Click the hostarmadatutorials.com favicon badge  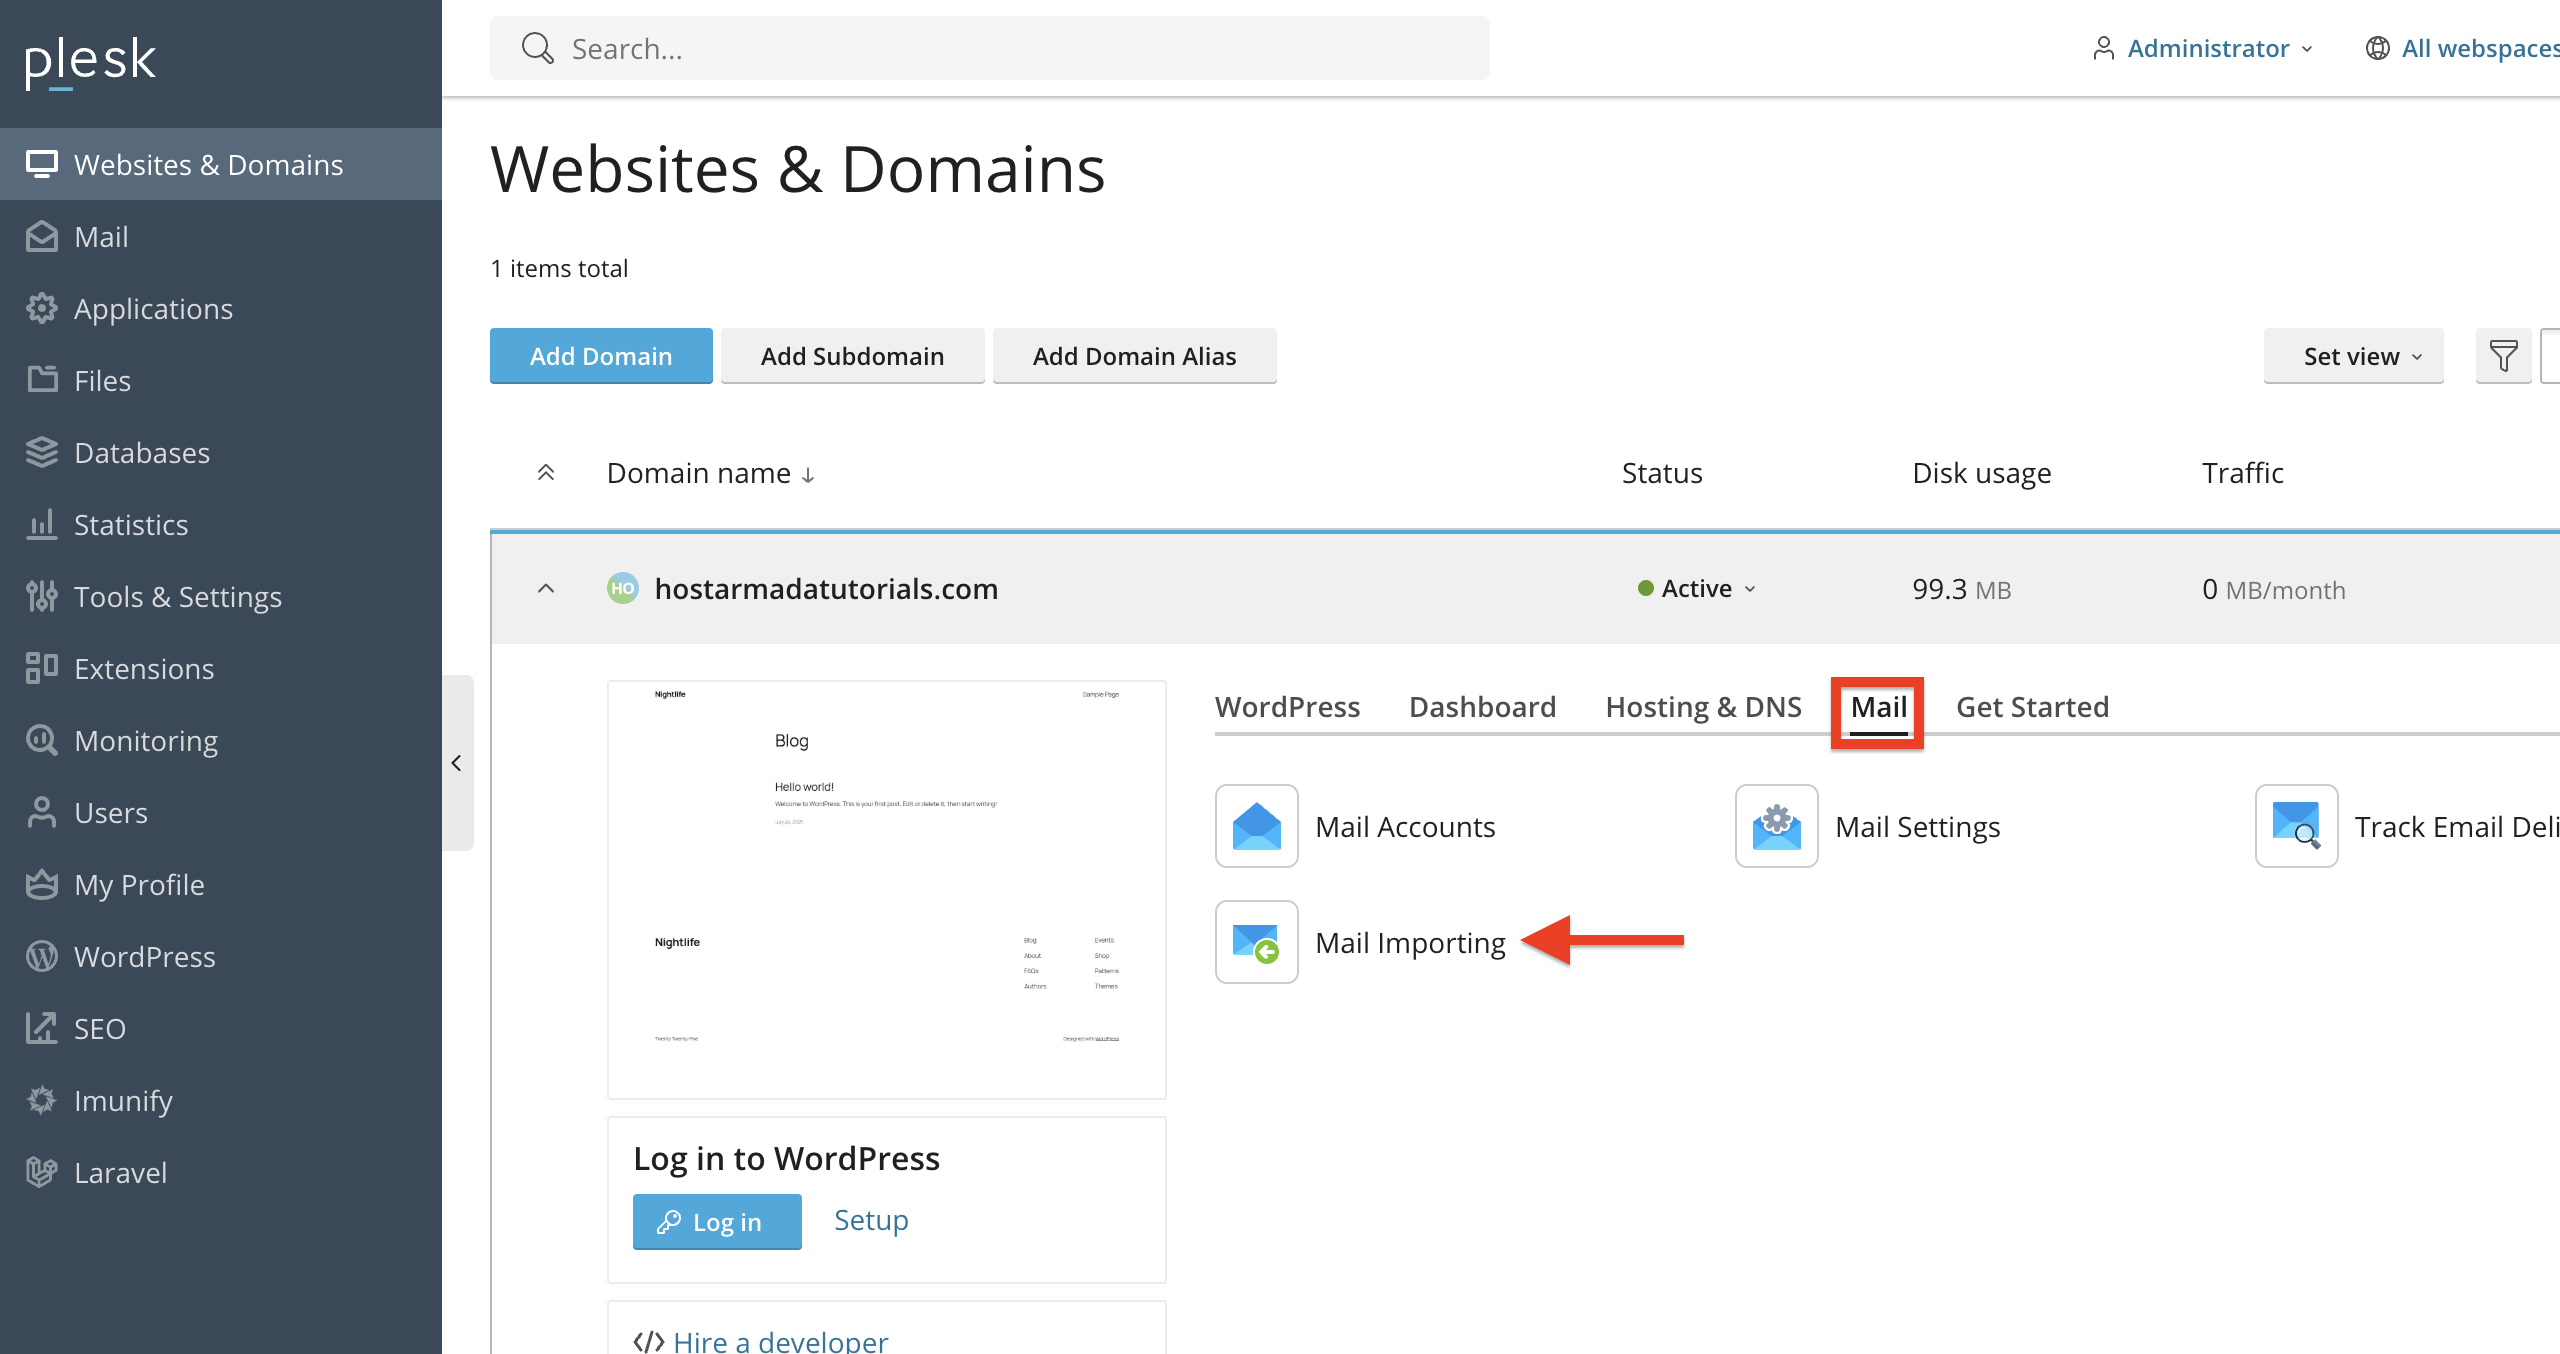[623, 588]
